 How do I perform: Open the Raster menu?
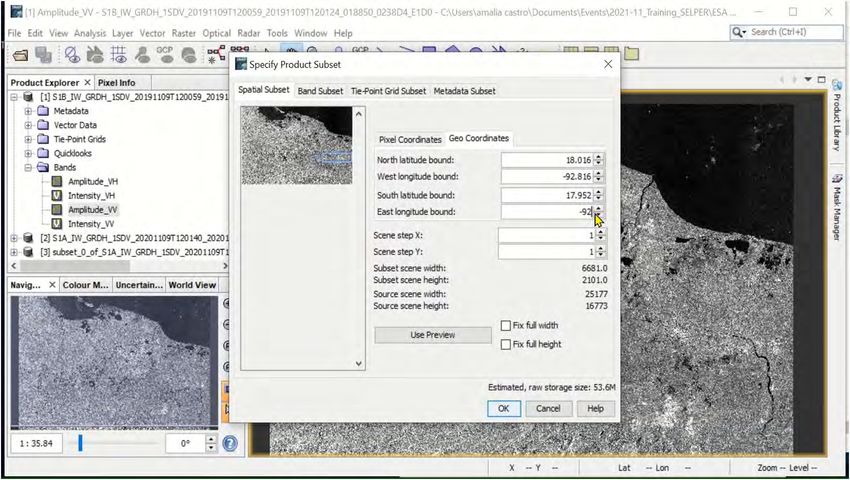[183, 33]
